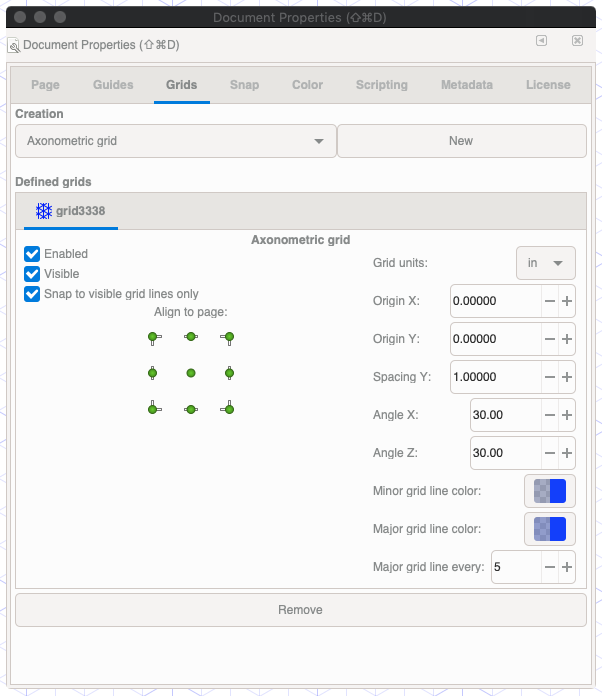This screenshot has width=602, height=696.
Task: Click the center align to page icon
Action: [191, 373]
